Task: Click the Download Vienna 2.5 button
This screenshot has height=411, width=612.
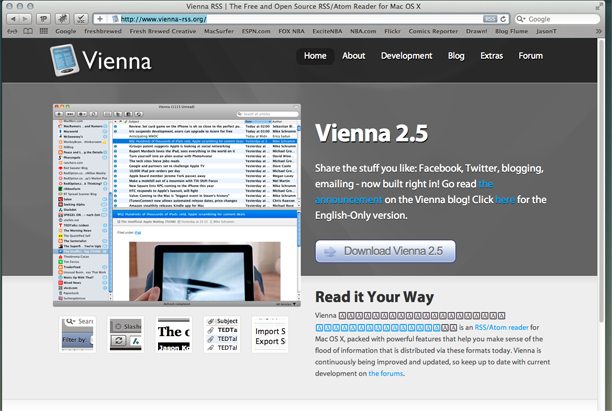Action: coord(385,251)
